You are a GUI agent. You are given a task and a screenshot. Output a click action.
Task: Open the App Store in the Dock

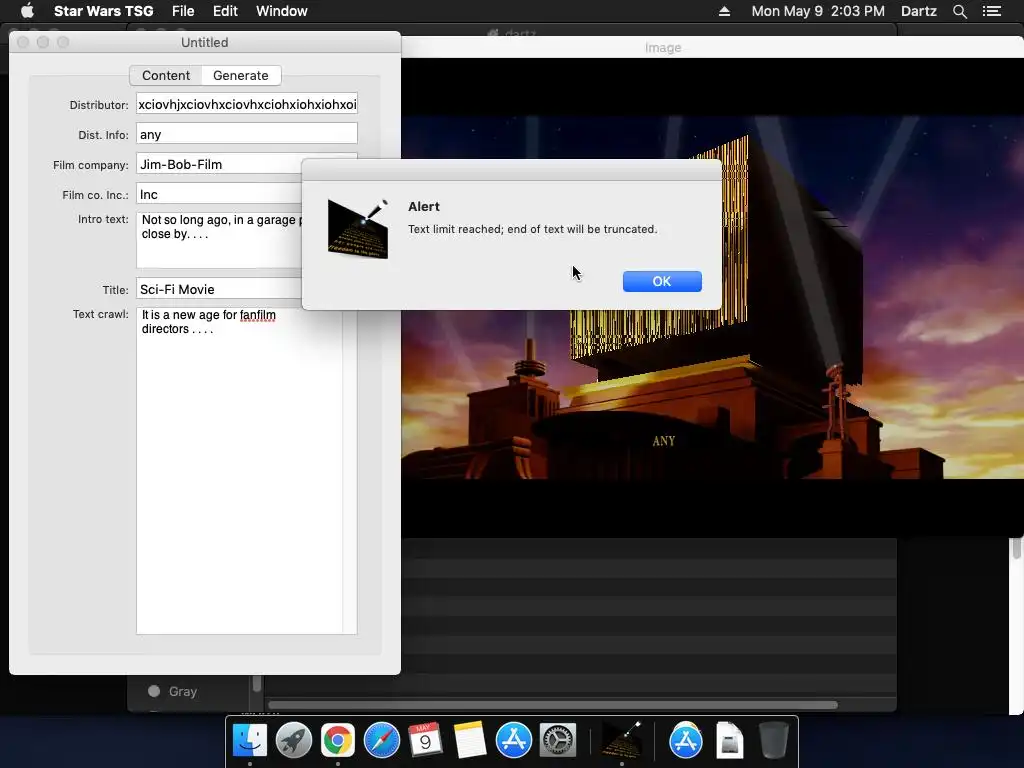513,741
